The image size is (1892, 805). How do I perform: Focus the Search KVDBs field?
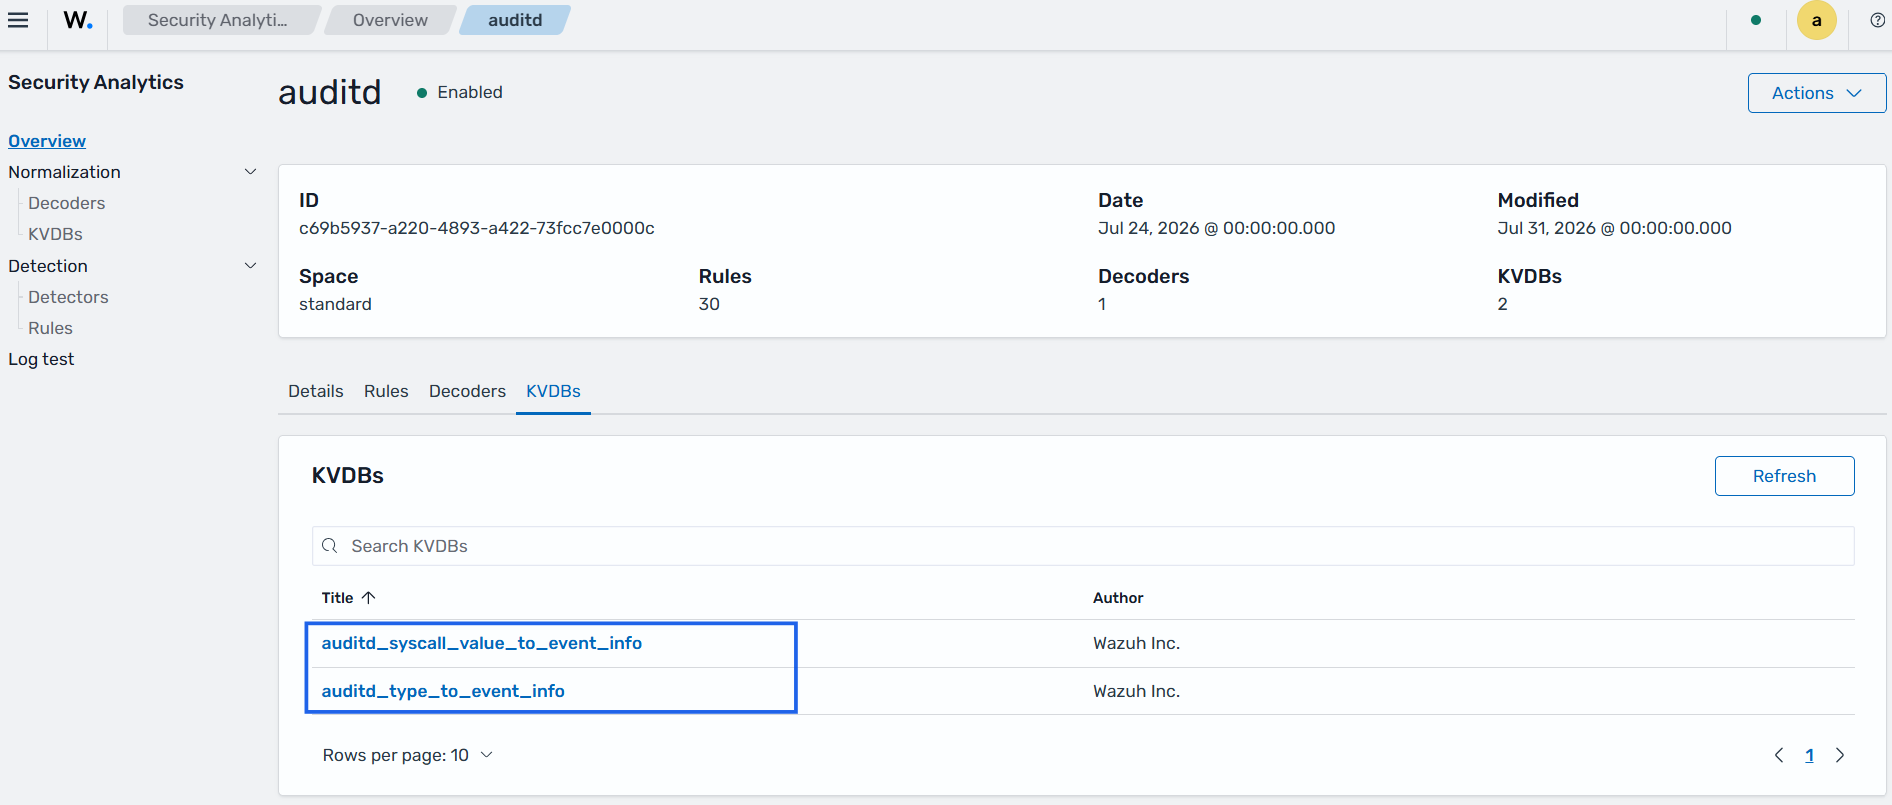tap(1083, 546)
